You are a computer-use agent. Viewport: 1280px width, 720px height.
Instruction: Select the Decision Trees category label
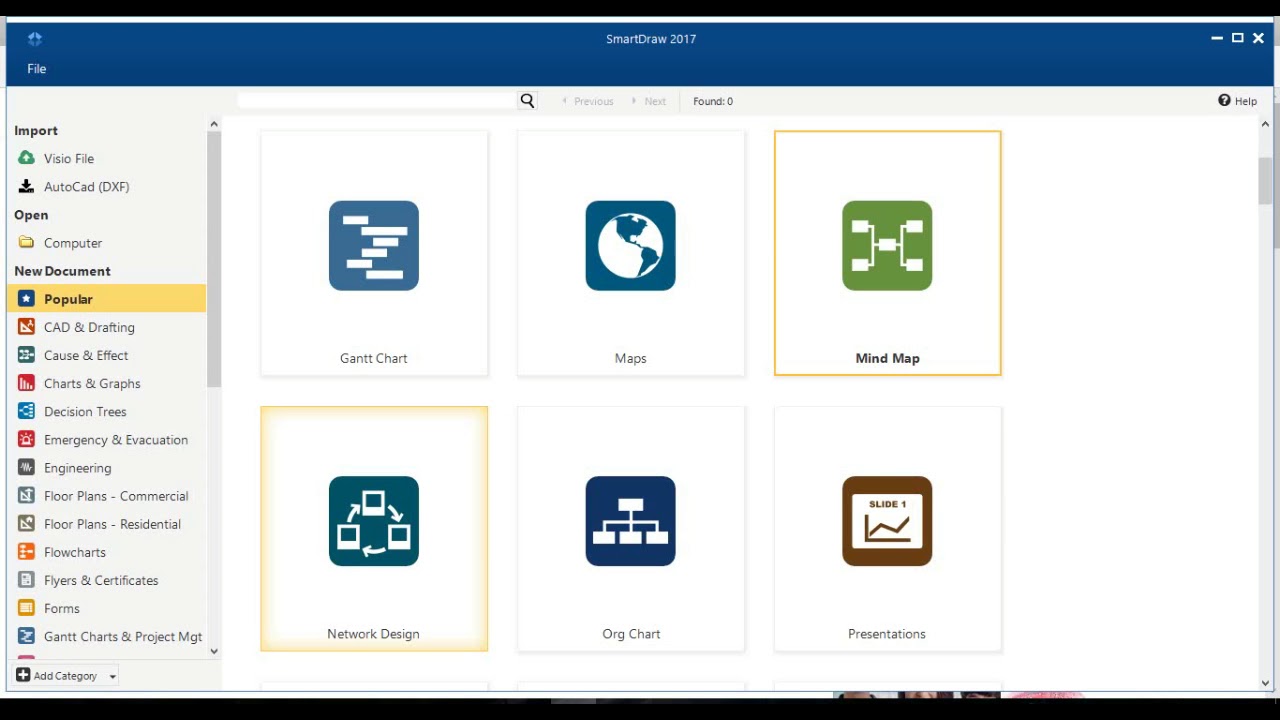85,412
